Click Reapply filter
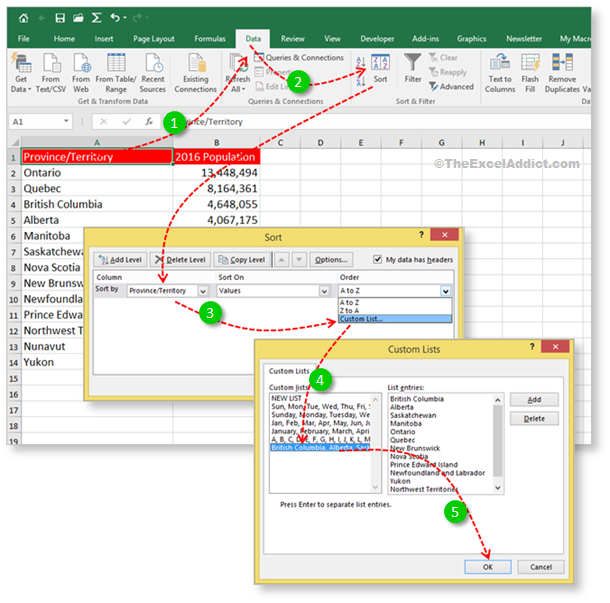 [448, 72]
